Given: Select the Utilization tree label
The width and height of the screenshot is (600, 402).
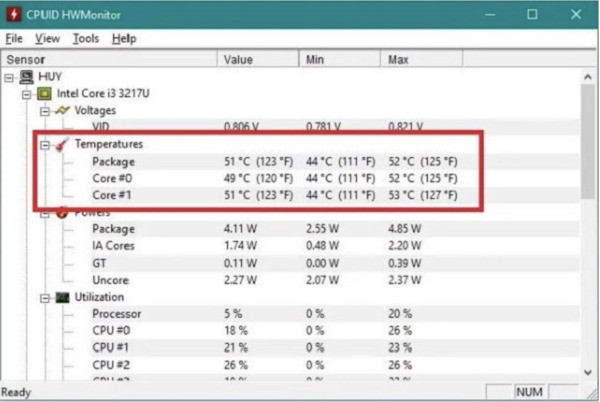Looking at the screenshot, I should pos(99,297).
